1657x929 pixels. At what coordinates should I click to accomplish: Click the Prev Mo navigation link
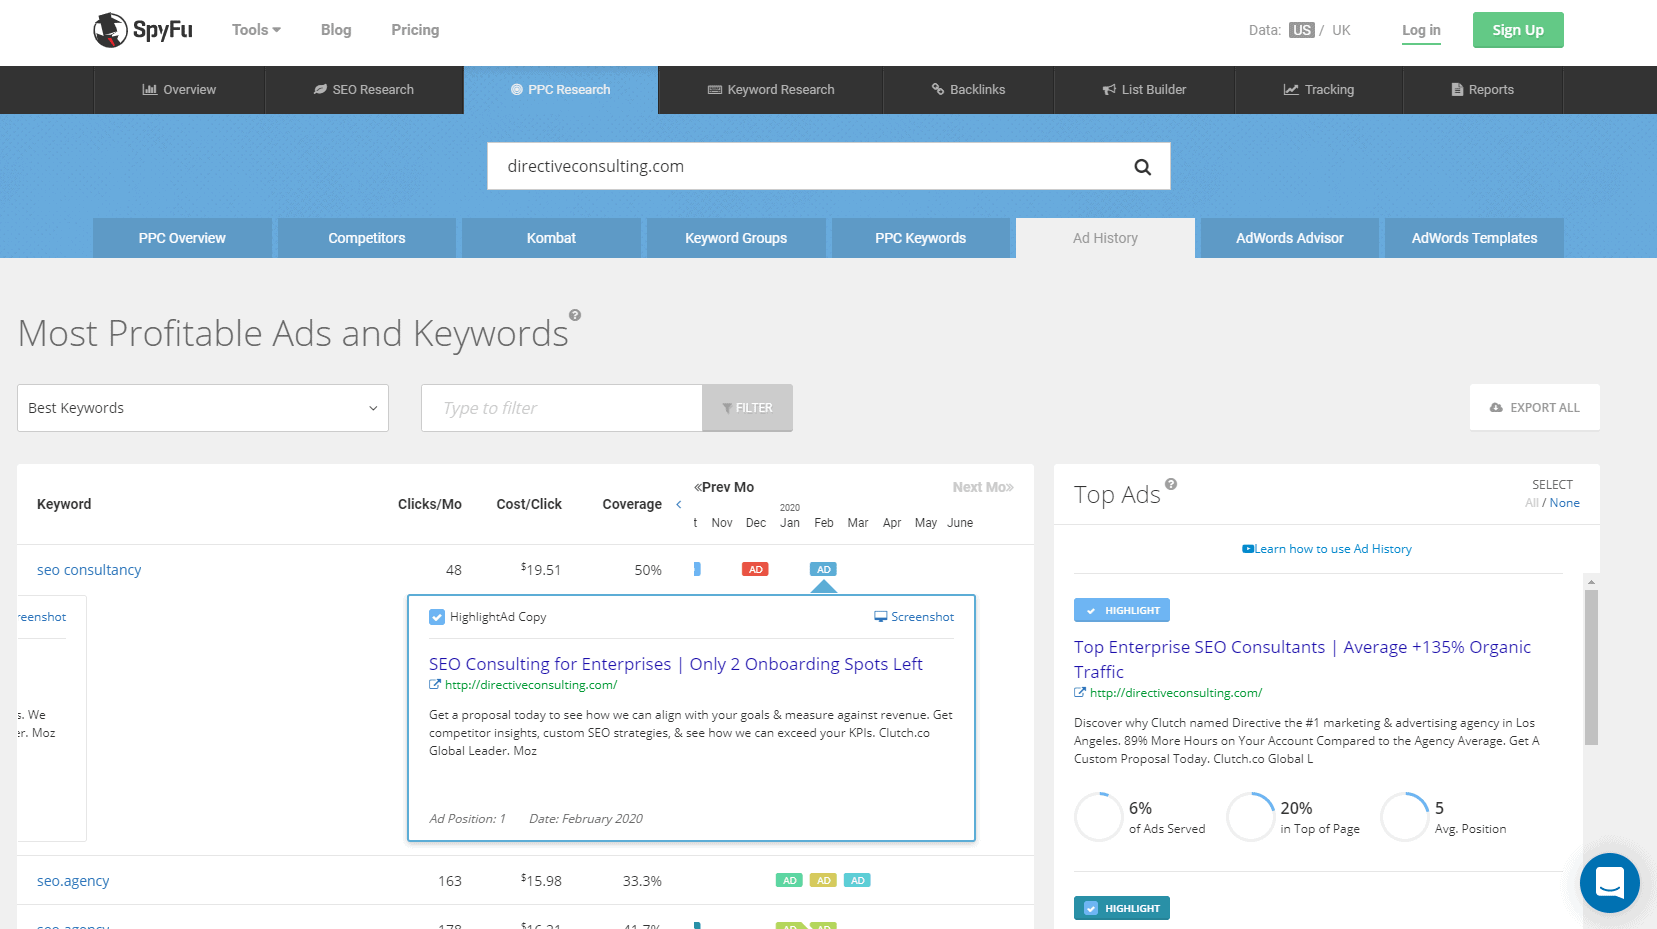click(724, 487)
